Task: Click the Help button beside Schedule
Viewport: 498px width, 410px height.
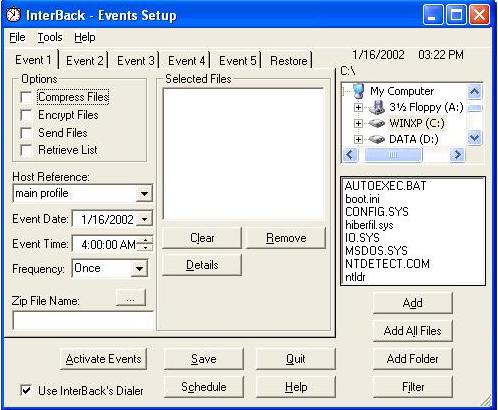Action: click(x=296, y=387)
